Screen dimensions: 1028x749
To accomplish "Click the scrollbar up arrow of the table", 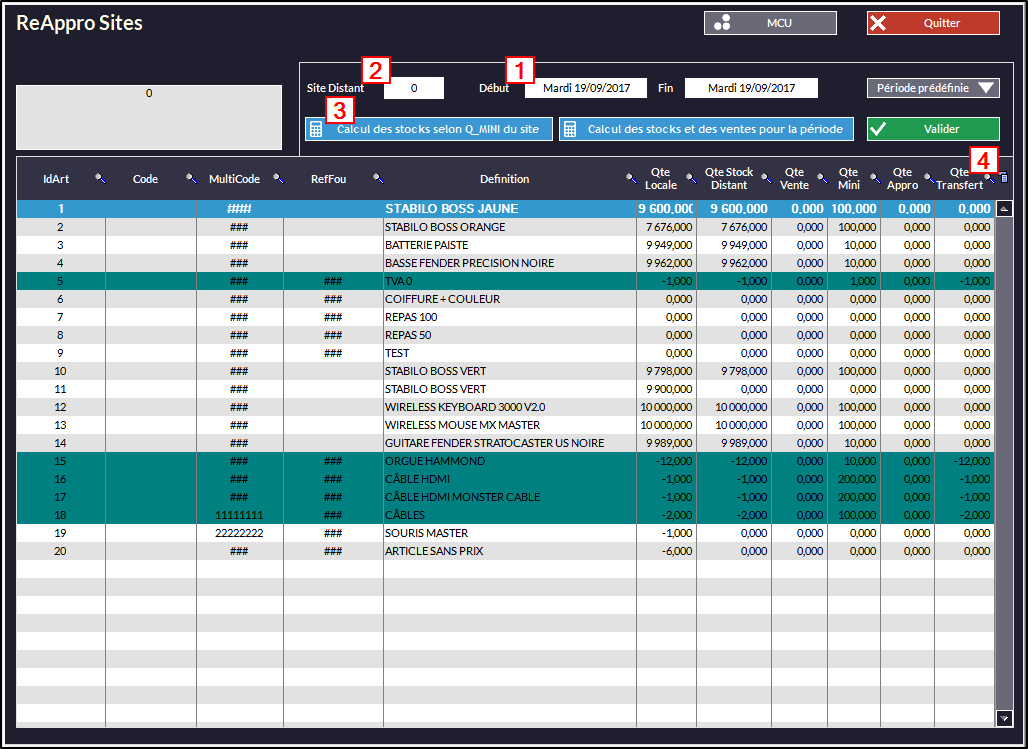I will tap(1004, 209).
